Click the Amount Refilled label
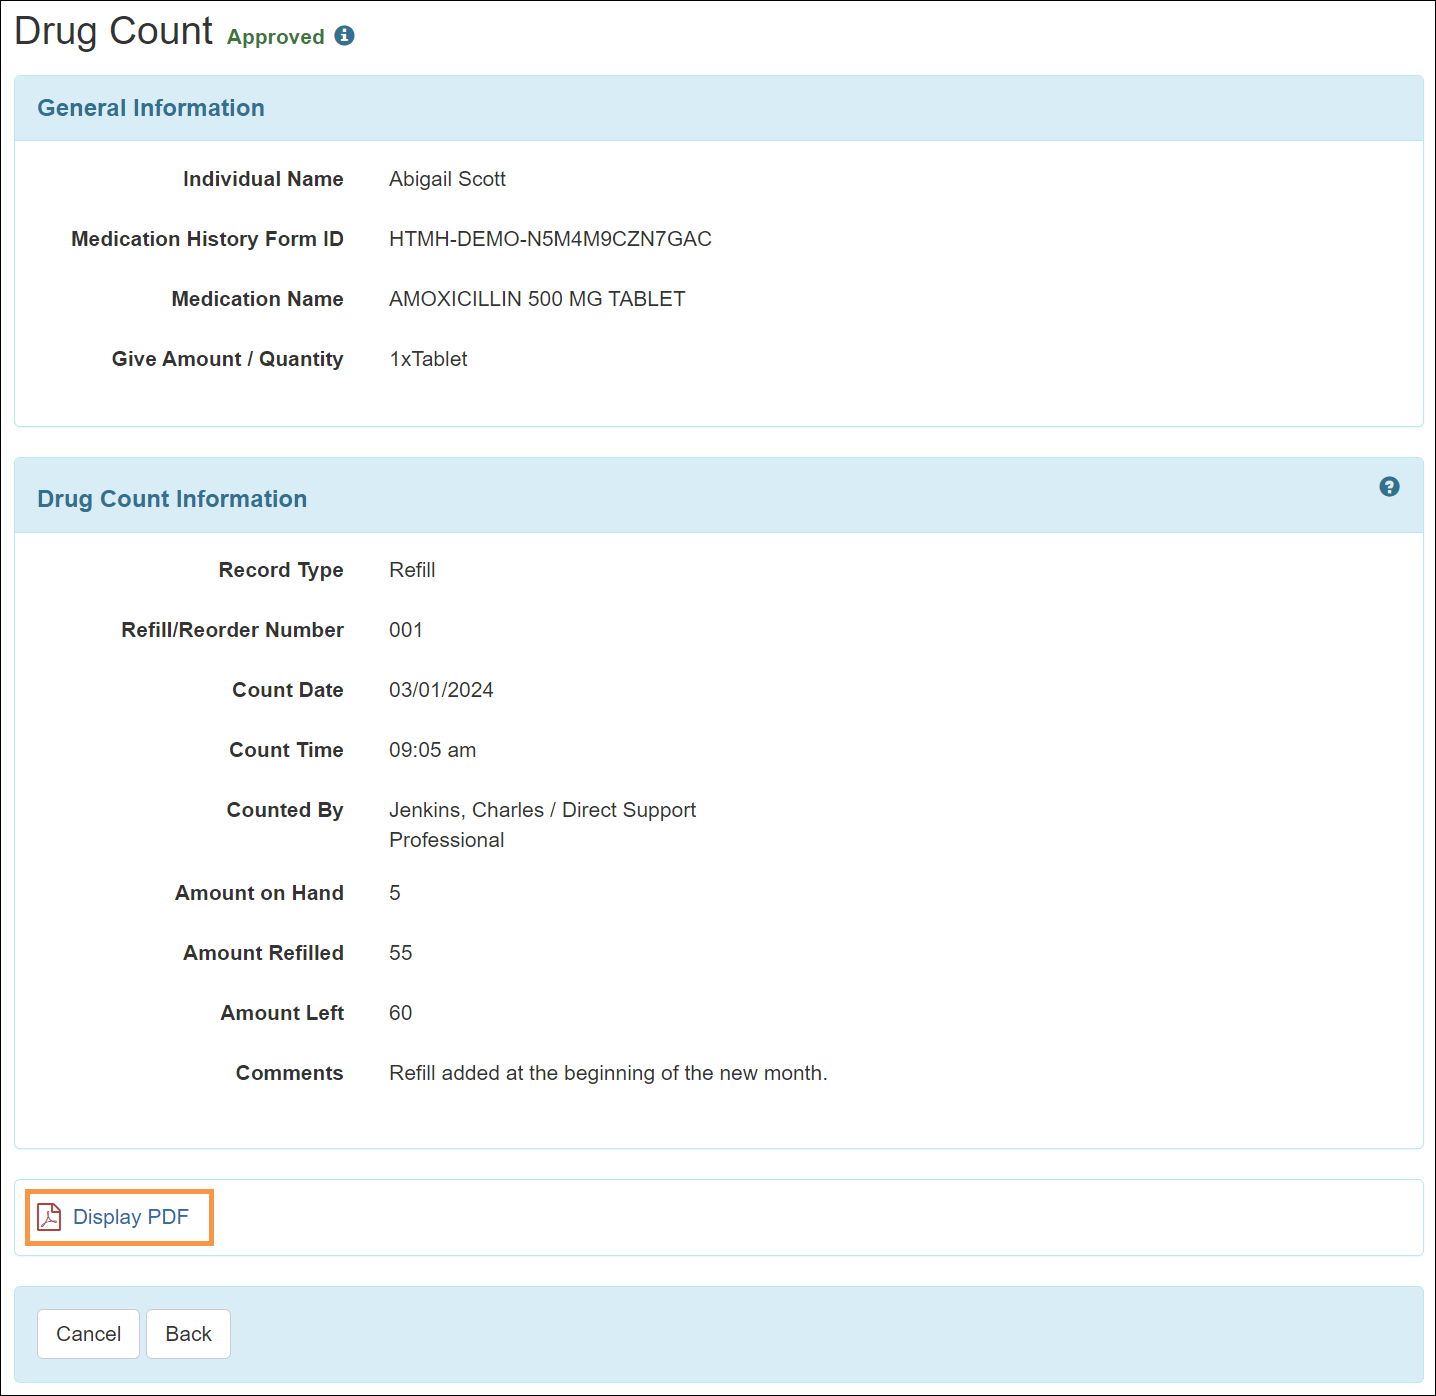The height and width of the screenshot is (1396, 1436). click(263, 953)
